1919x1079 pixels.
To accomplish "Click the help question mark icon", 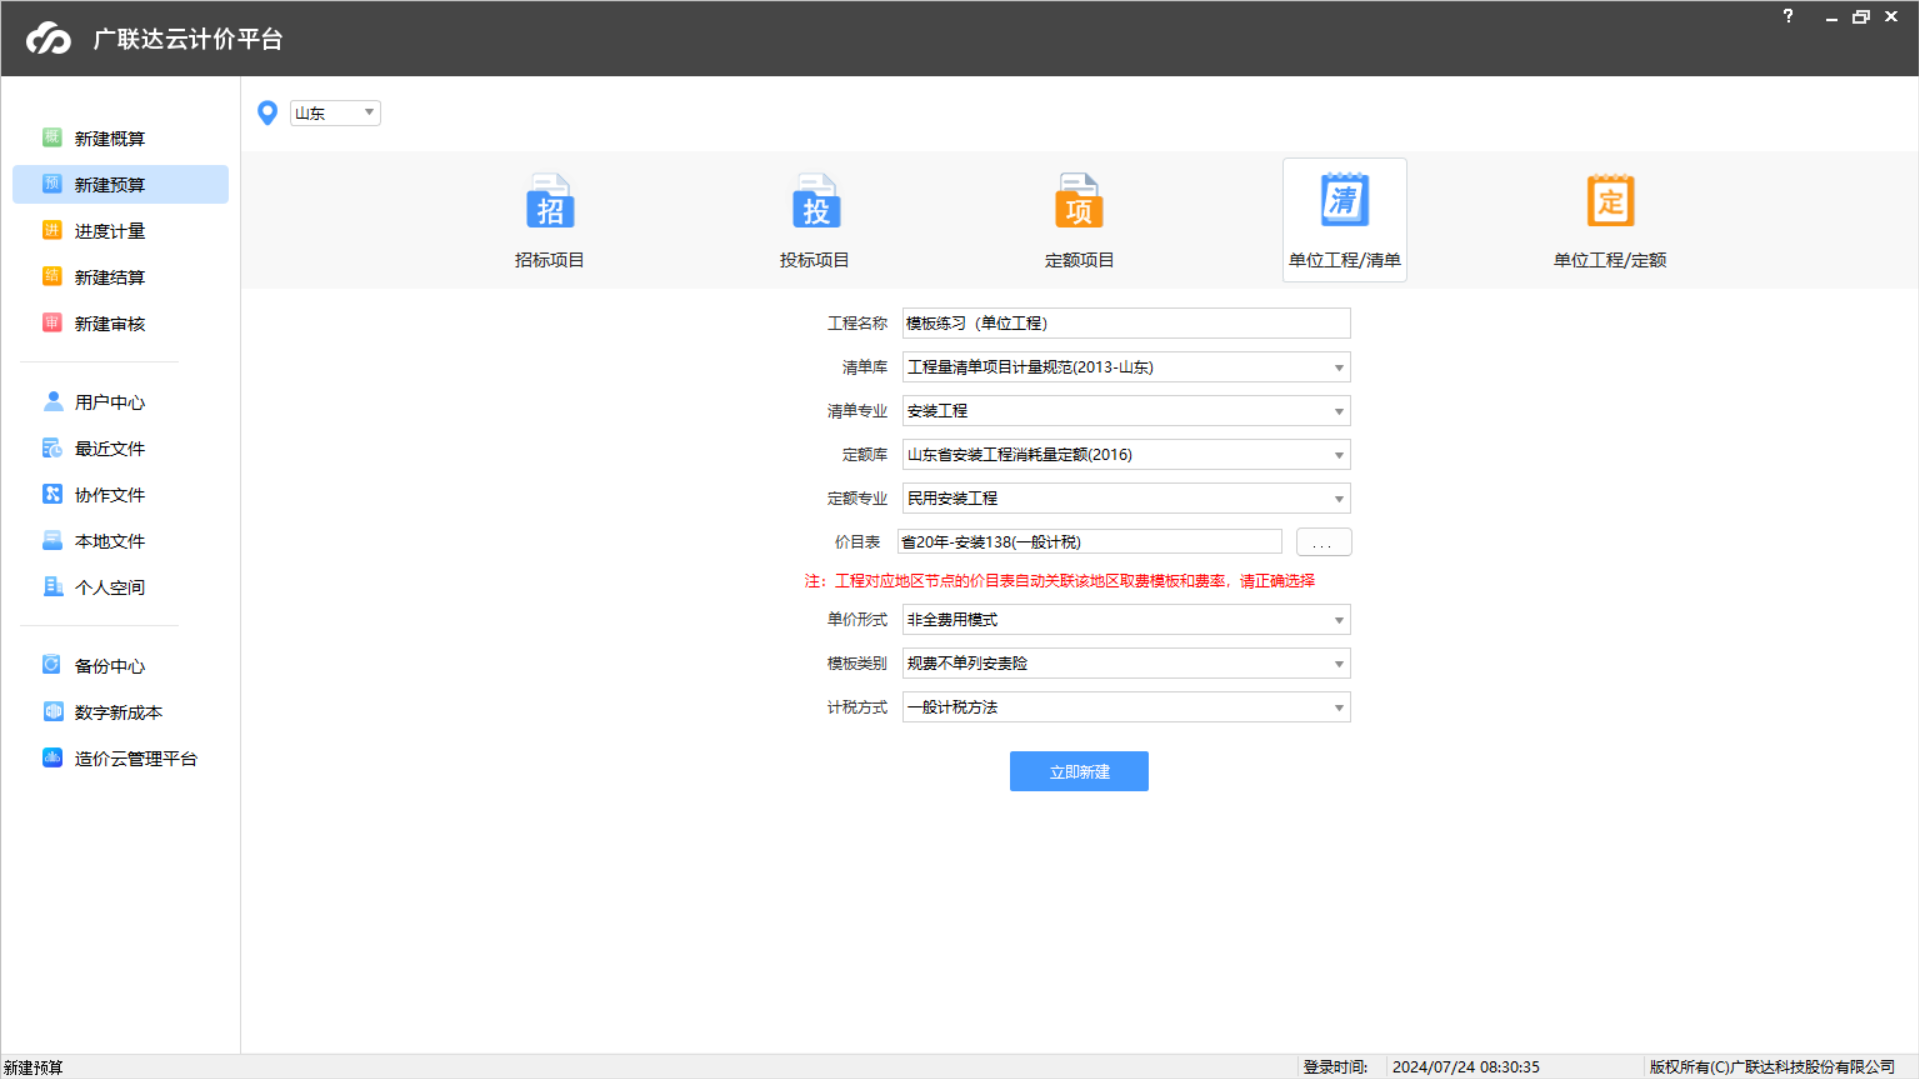I will pos(1788,16).
